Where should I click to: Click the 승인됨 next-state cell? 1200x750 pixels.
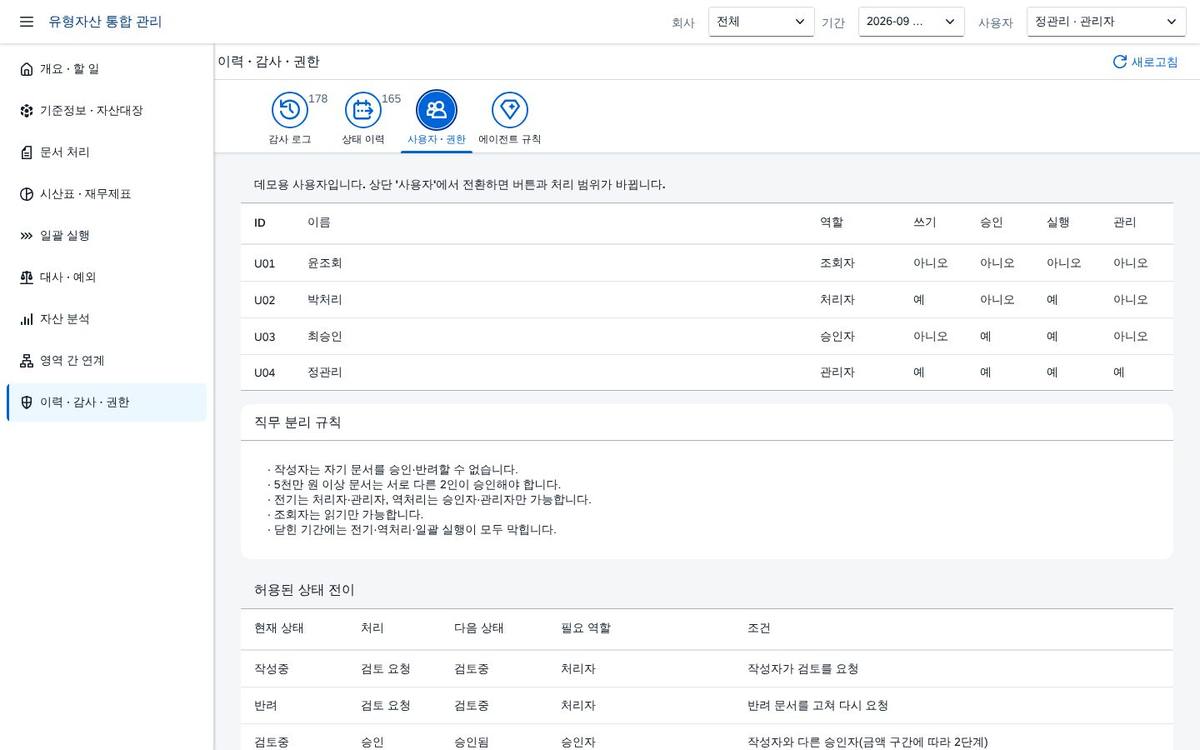click(x=472, y=742)
